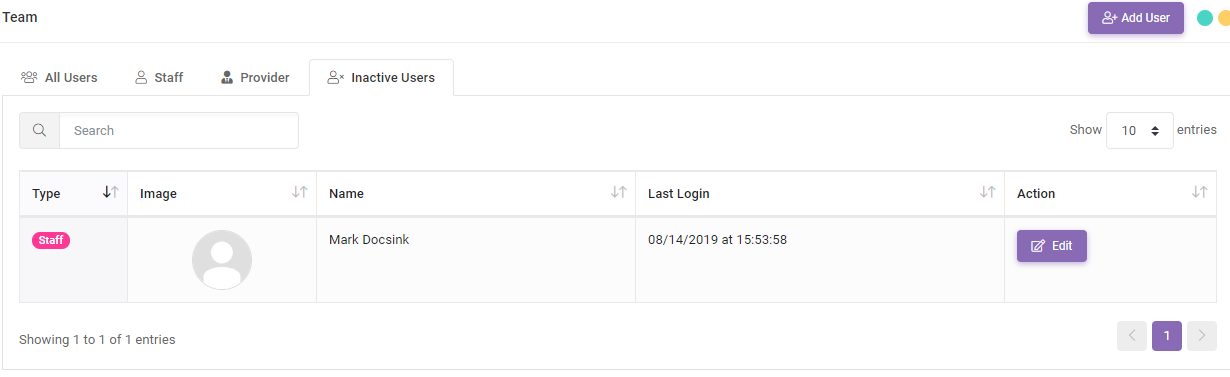Image resolution: width=1230 pixels, height=377 pixels.
Task: Go to previous page of results
Action: [x=1132, y=336]
